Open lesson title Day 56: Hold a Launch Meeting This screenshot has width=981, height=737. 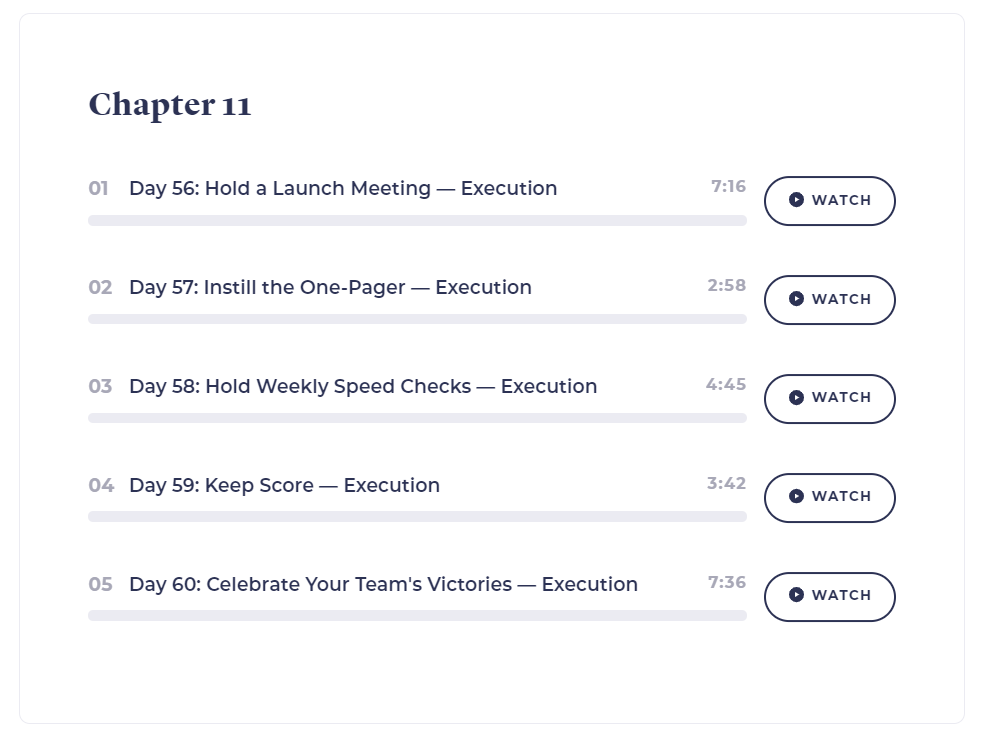click(x=343, y=188)
